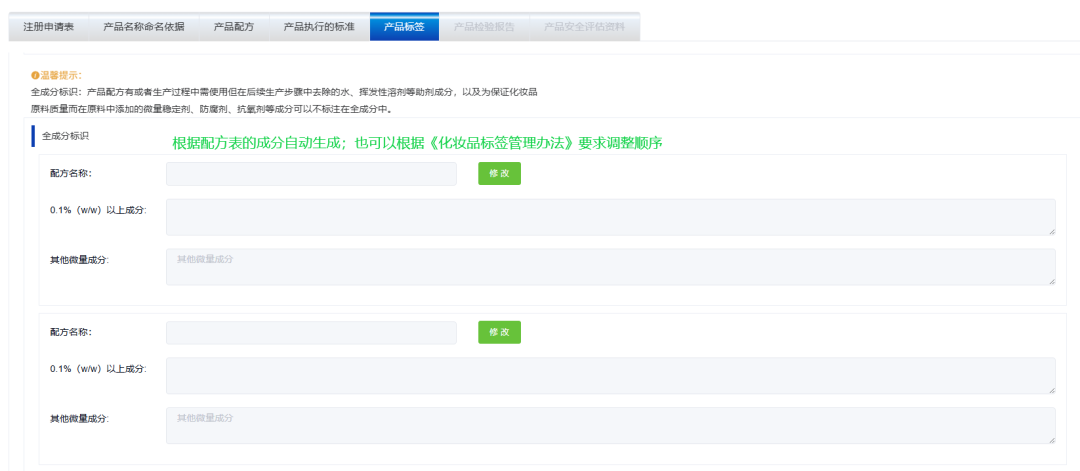Viewport: 1080px width, 471px height.
Task: Grab resize handle of first 0.1%（w/w）以上成分 box
Action: click(1051, 231)
